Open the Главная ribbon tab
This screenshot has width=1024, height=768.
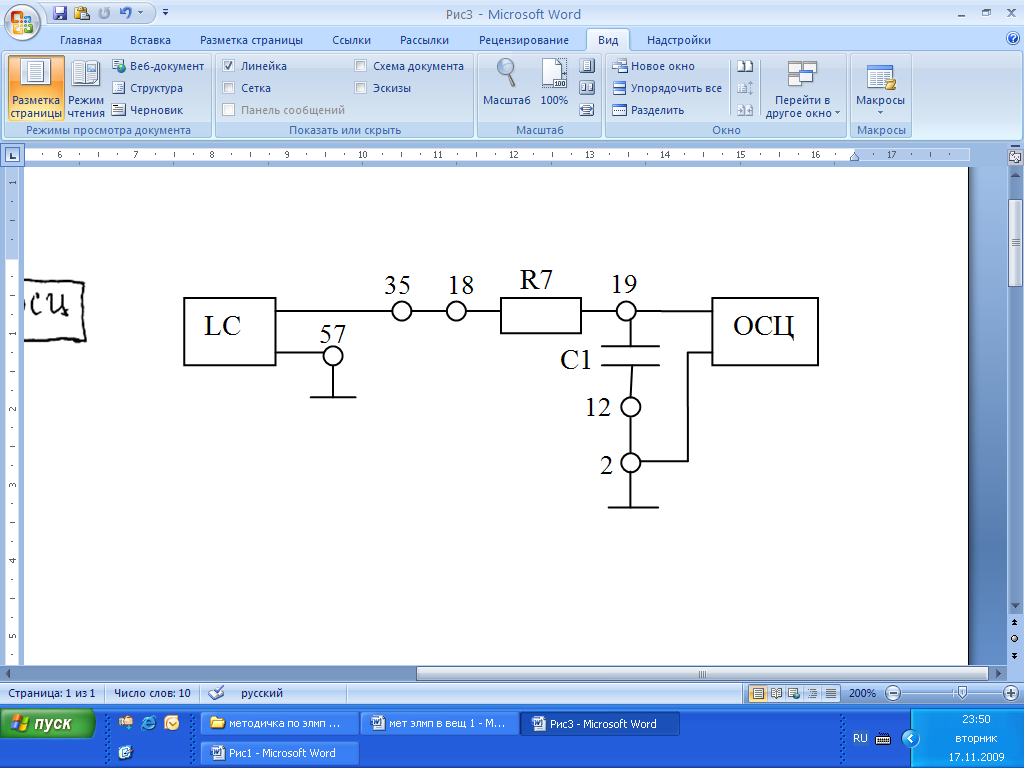[81, 40]
